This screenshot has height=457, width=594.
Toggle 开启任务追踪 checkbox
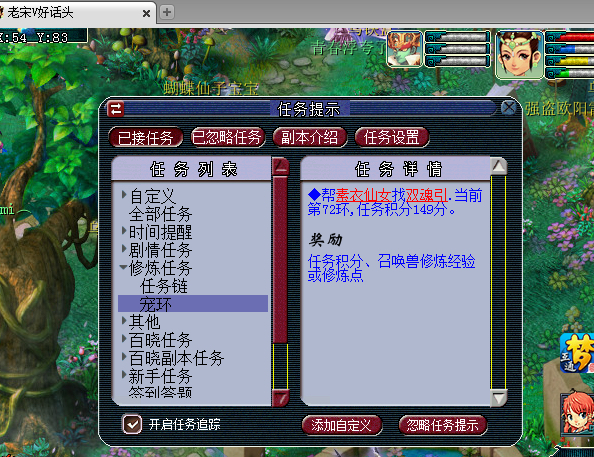pyautogui.click(x=132, y=424)
